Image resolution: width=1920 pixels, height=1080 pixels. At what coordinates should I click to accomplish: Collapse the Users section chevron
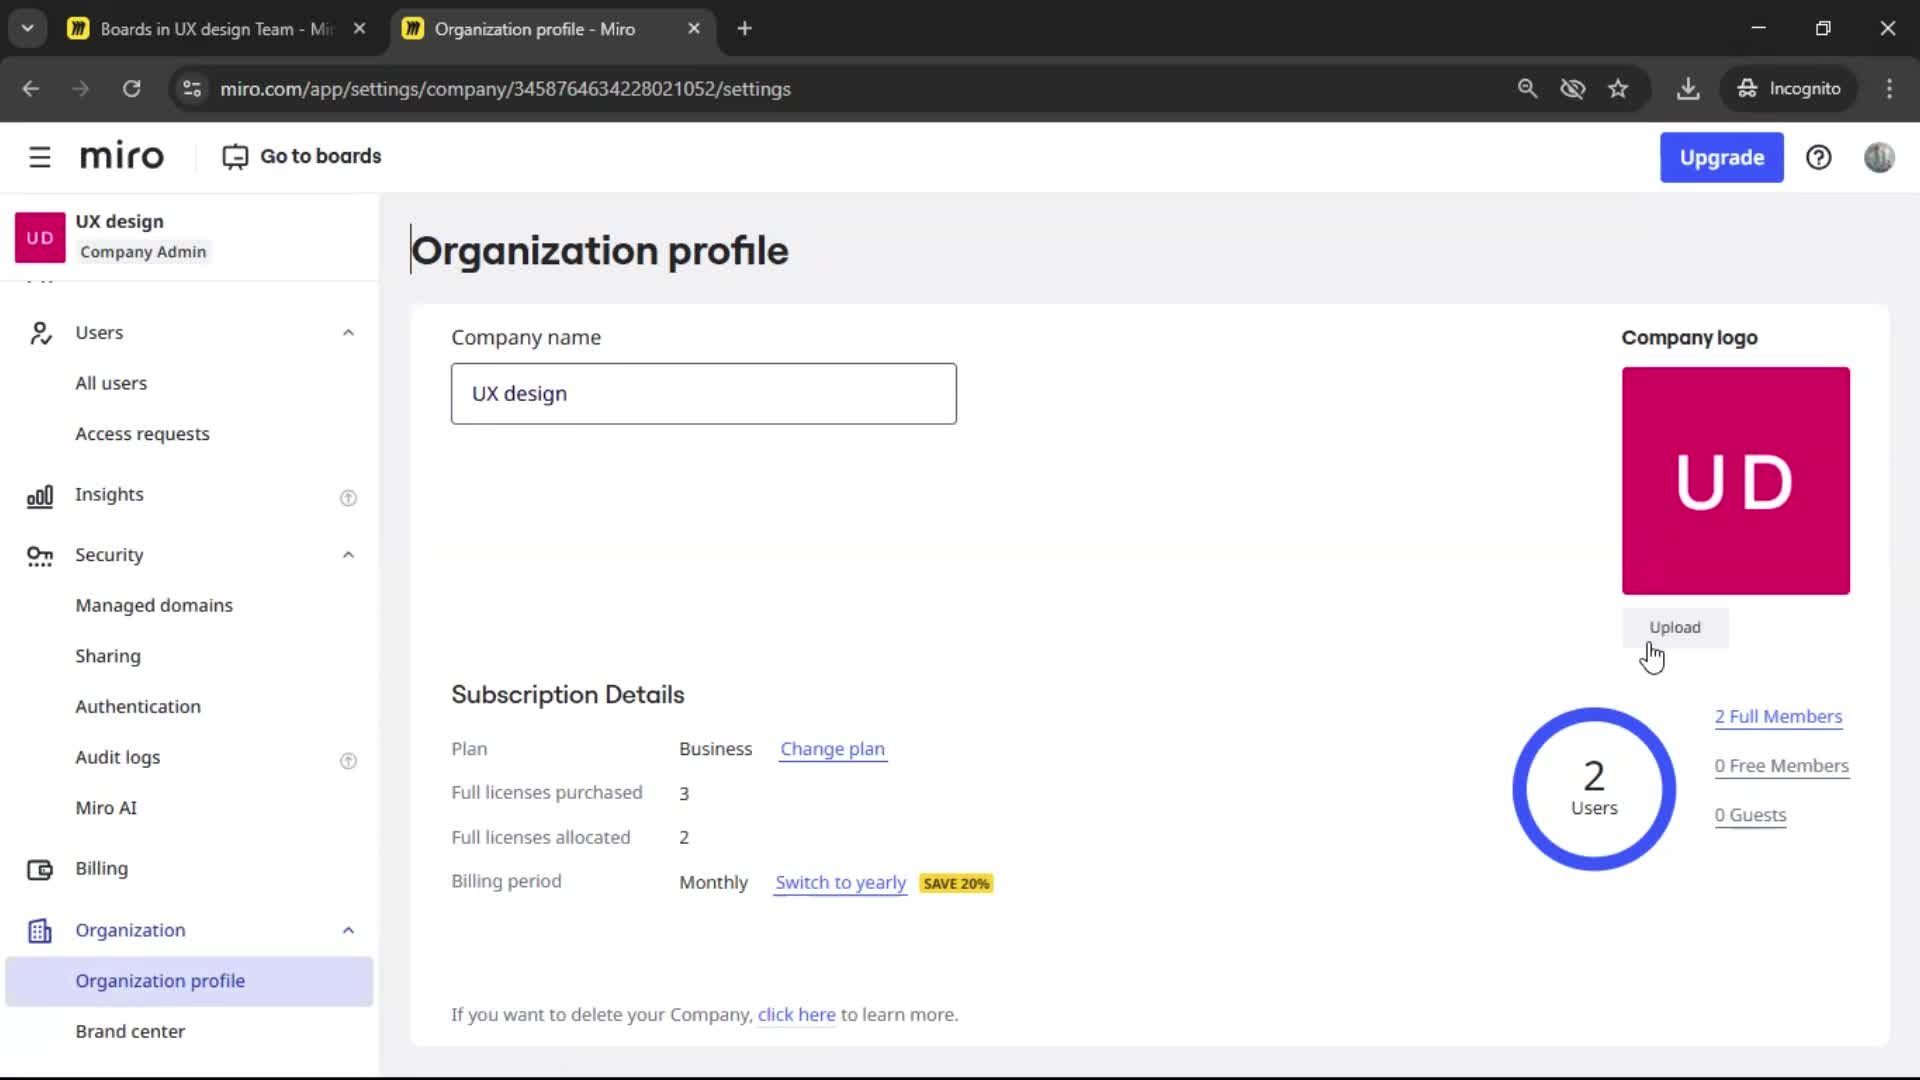point(348,333)
